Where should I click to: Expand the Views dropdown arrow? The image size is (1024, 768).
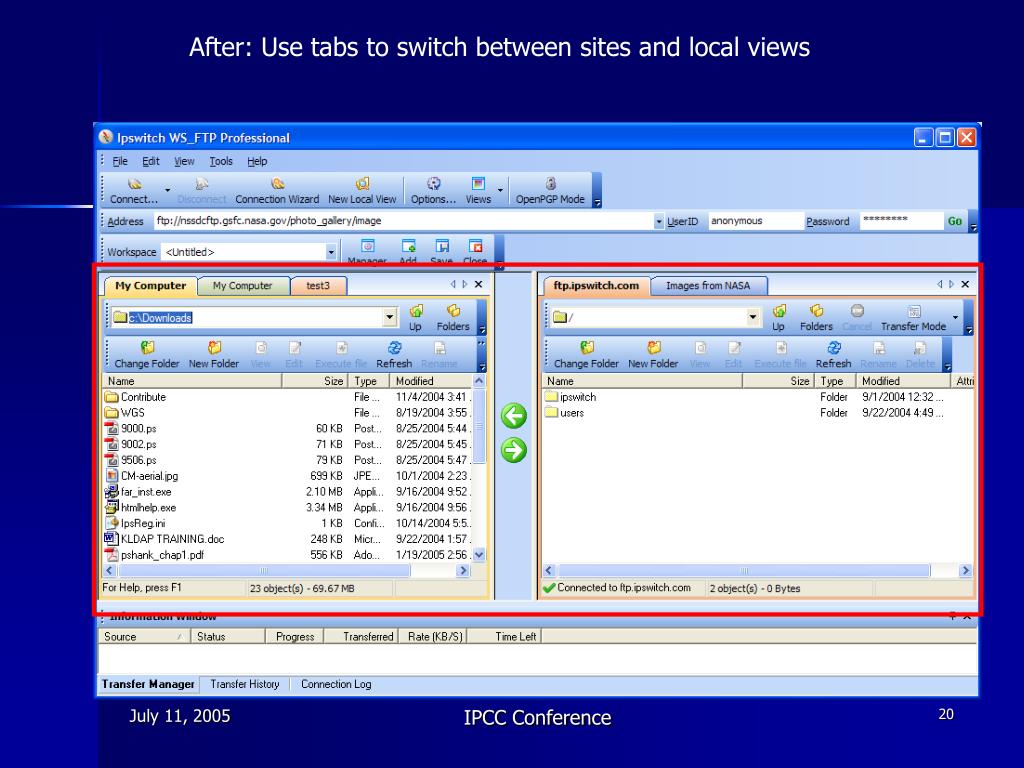coord(500,190)
